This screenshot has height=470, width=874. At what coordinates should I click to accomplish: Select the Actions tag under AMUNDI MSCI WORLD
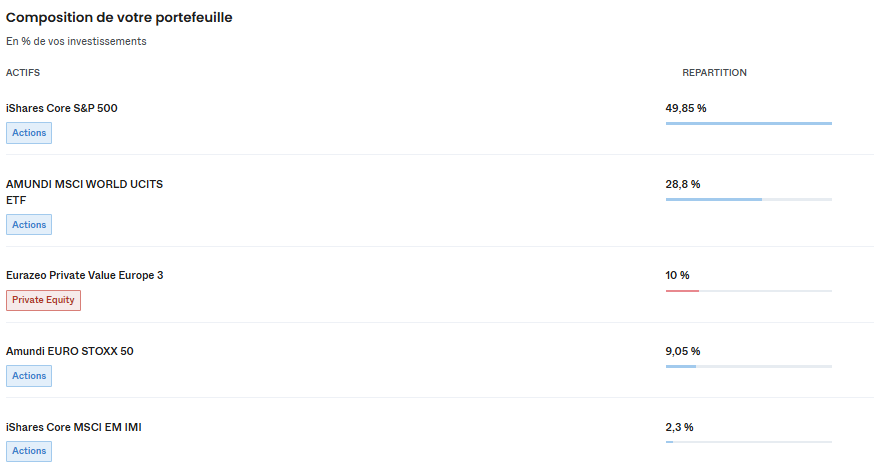coord(29,225)
